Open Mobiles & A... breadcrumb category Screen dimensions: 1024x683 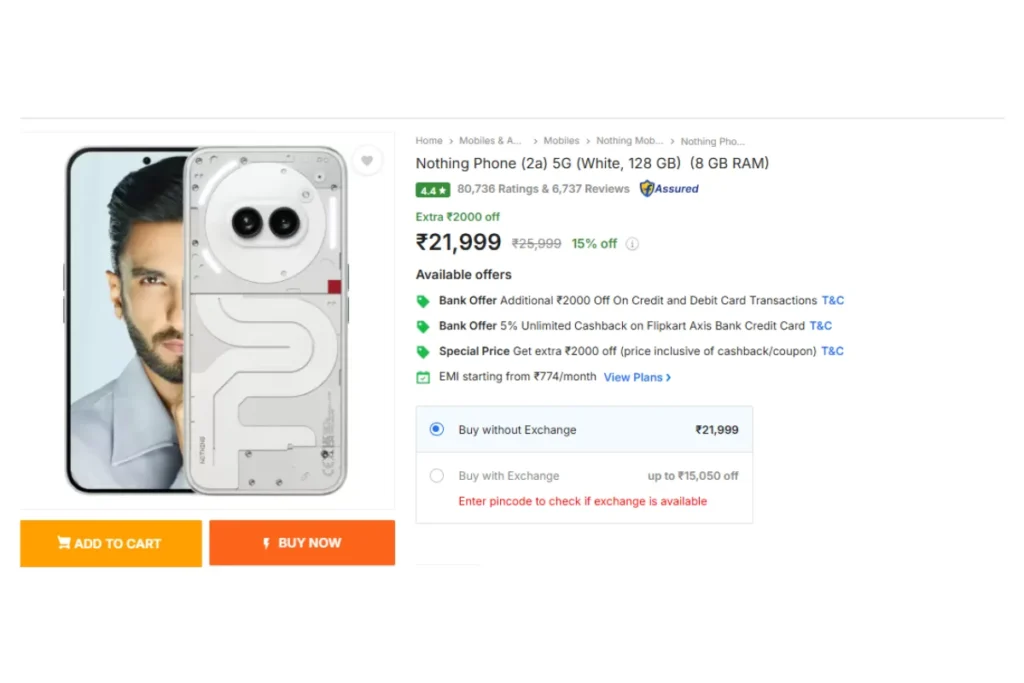click(490, 140)
